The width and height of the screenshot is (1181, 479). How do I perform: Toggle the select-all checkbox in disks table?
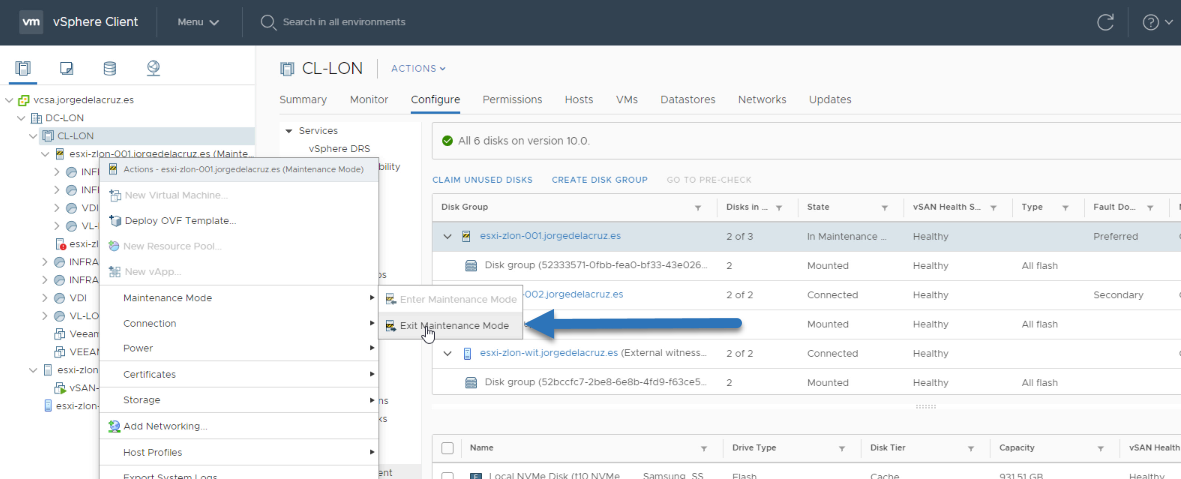(x=447, y=448)
